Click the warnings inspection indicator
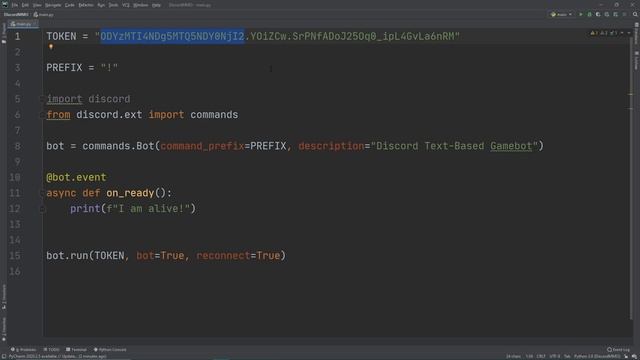Viewport: 640px width, 360px height. [594, 33]
